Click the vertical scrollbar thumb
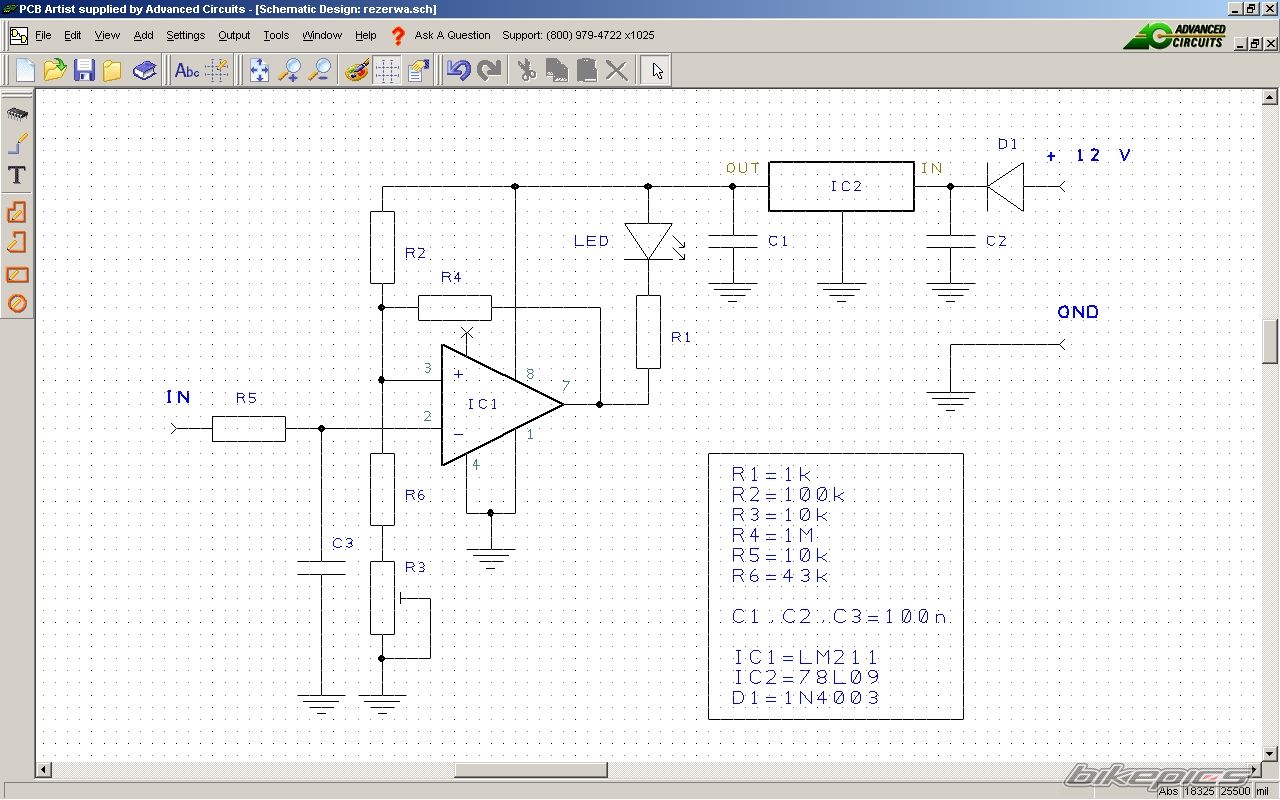This screenshot has height=800, width=1280. (x=1270, y=341)
